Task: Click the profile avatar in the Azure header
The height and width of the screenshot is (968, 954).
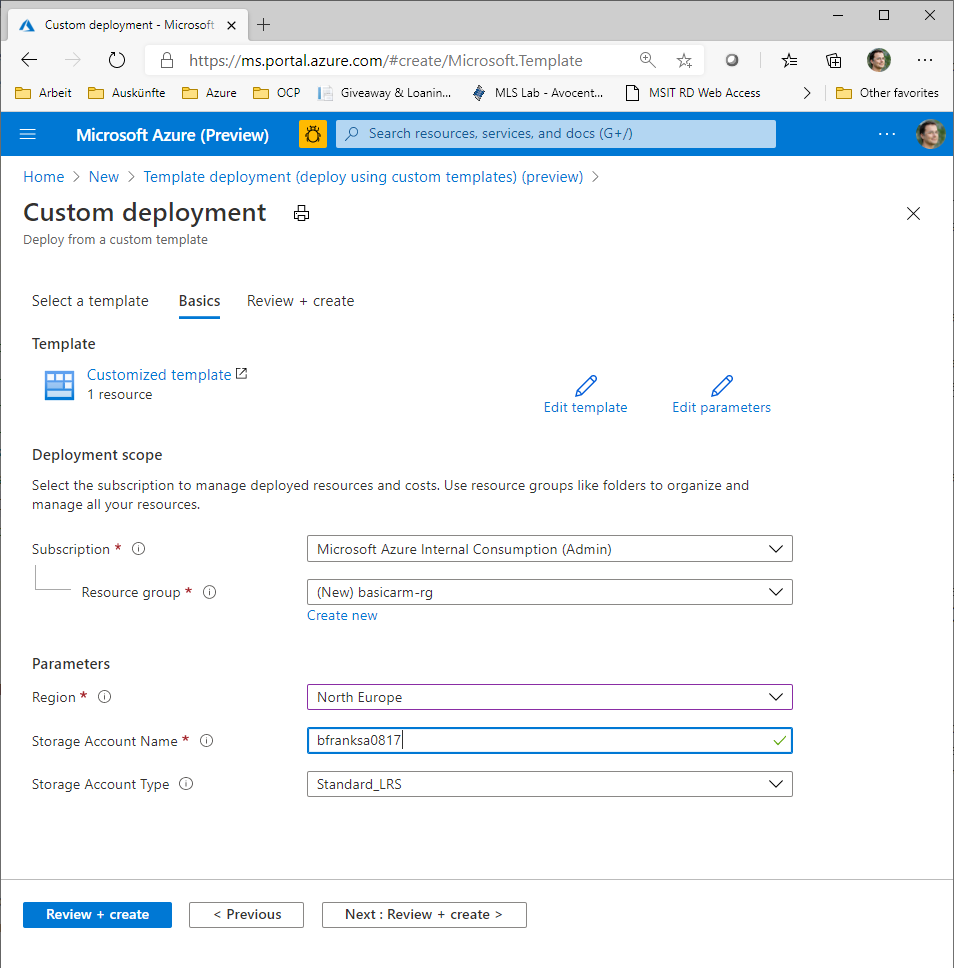Action: 931,133
